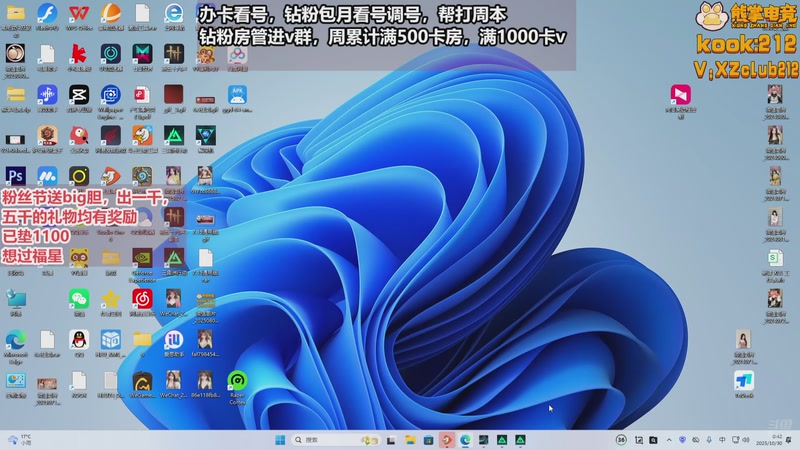The width and height of the screenshot is (800, 450).
Task: Open the Internet Explorer desktop shortcut
Action: tap(174, 14)
